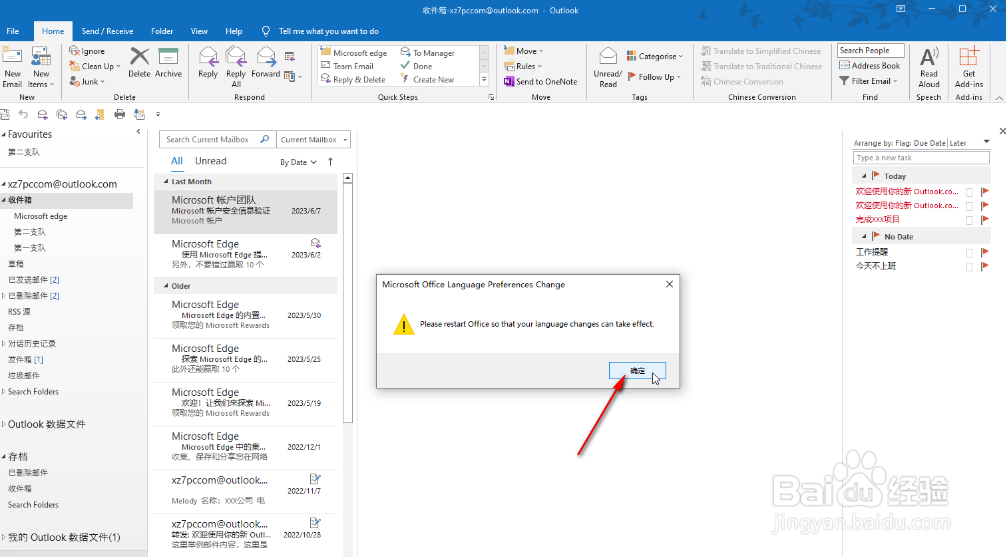Open the Address Book
Viewport: 1006px width, 557px height.
(869, 65)
